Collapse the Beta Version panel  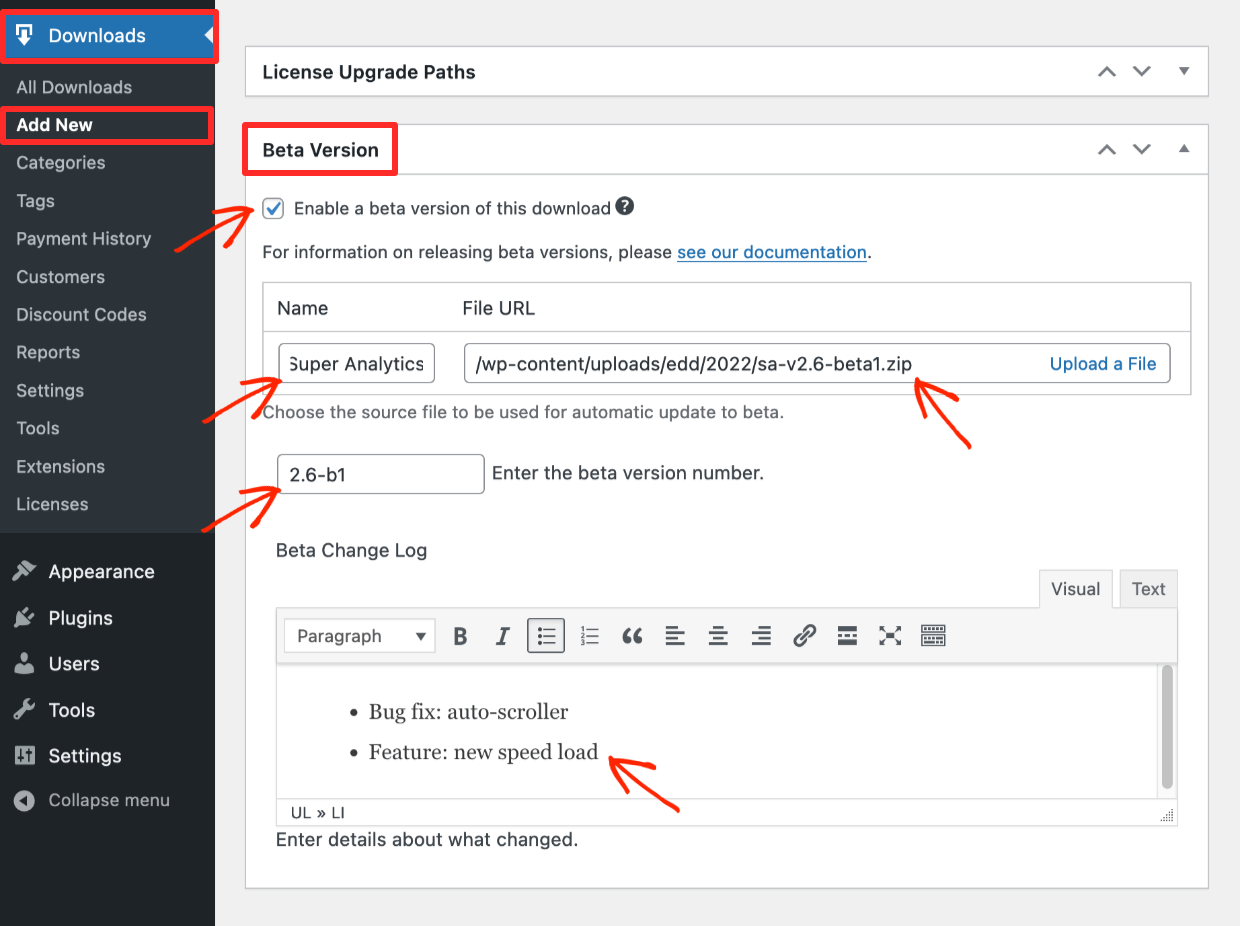coord(1184,149)
